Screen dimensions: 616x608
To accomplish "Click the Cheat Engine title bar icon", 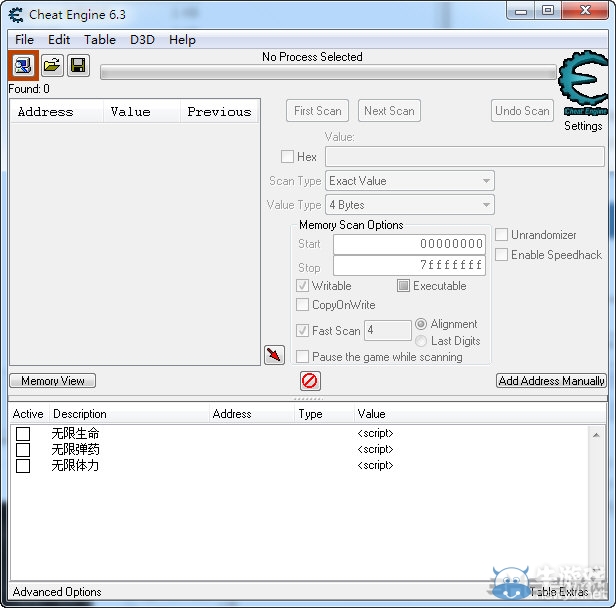I will coord(16,15).
